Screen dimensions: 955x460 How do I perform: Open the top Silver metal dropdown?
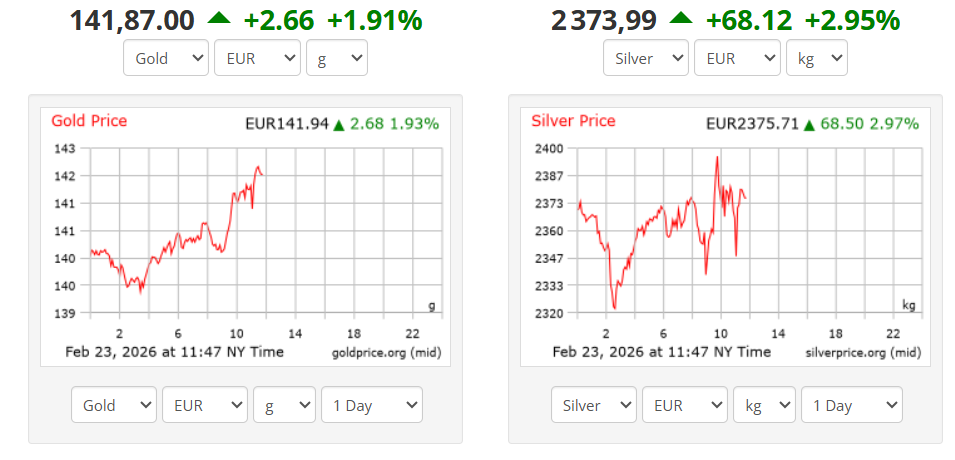(646, 58)
